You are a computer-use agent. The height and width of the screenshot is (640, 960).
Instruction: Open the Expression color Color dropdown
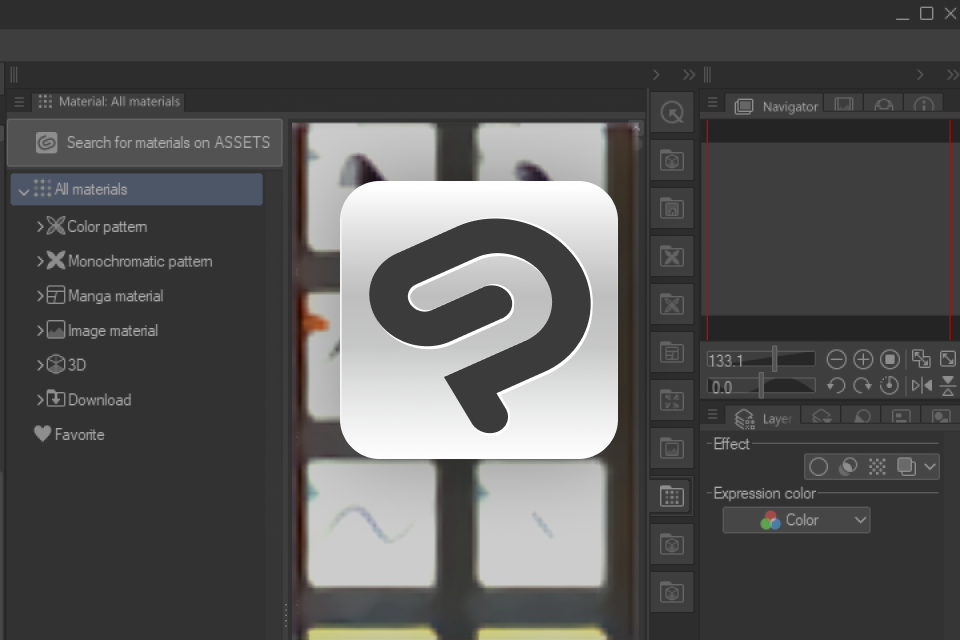796,520
